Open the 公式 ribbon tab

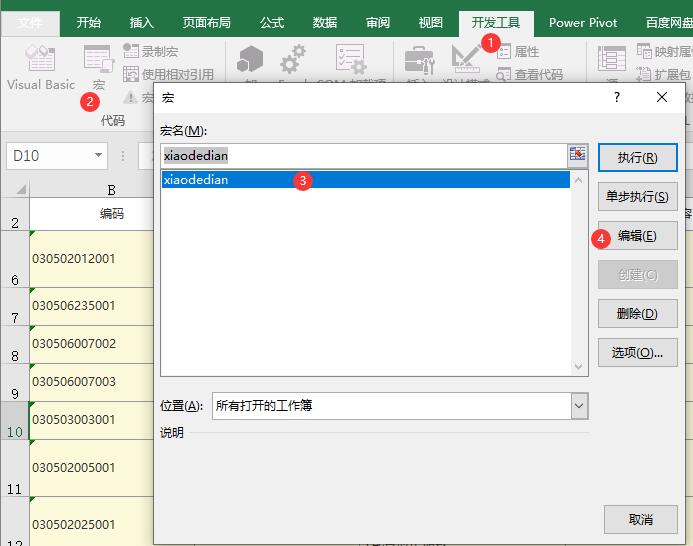point(272,22)
